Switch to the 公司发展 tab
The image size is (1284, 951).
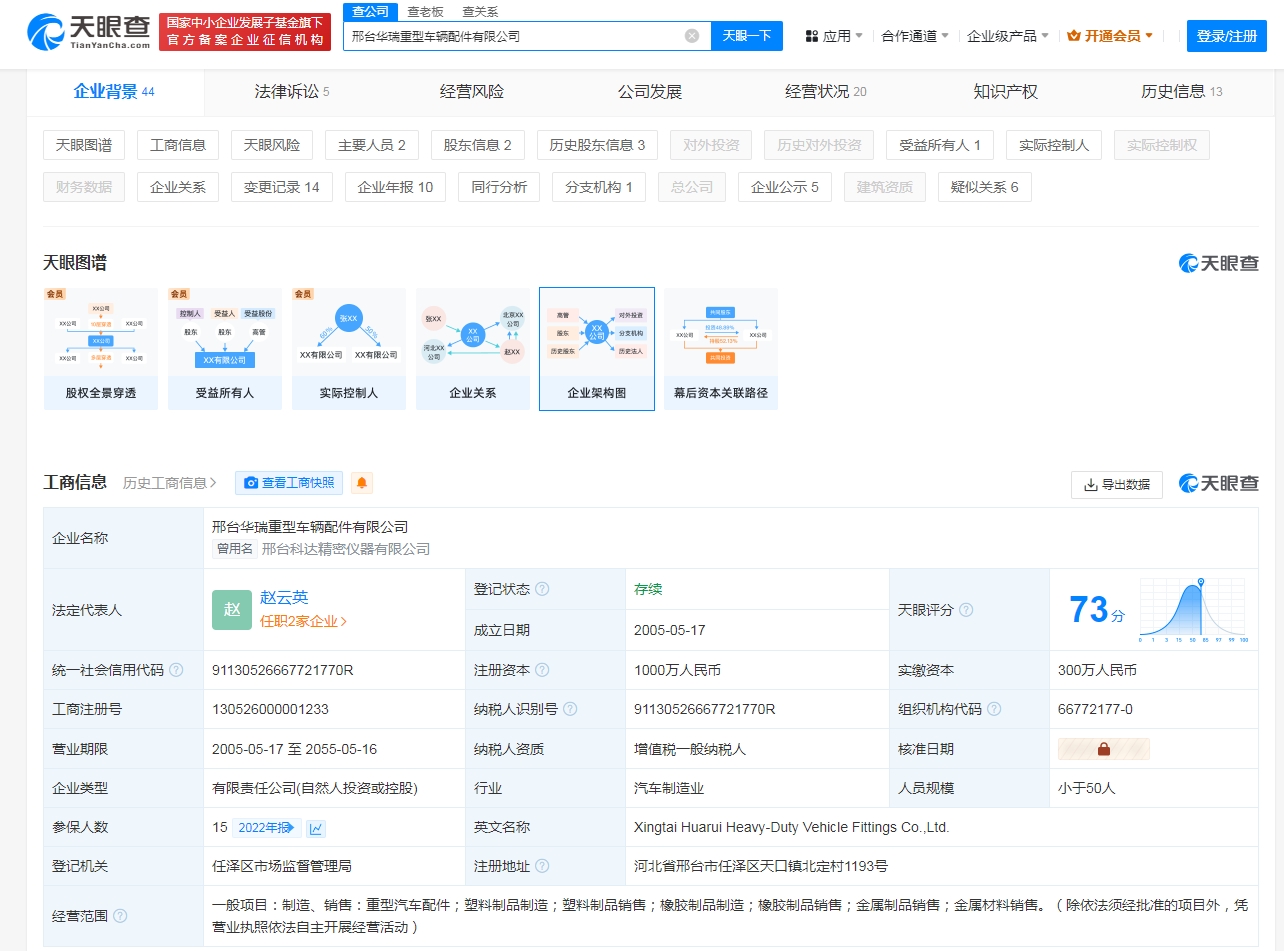650,92
